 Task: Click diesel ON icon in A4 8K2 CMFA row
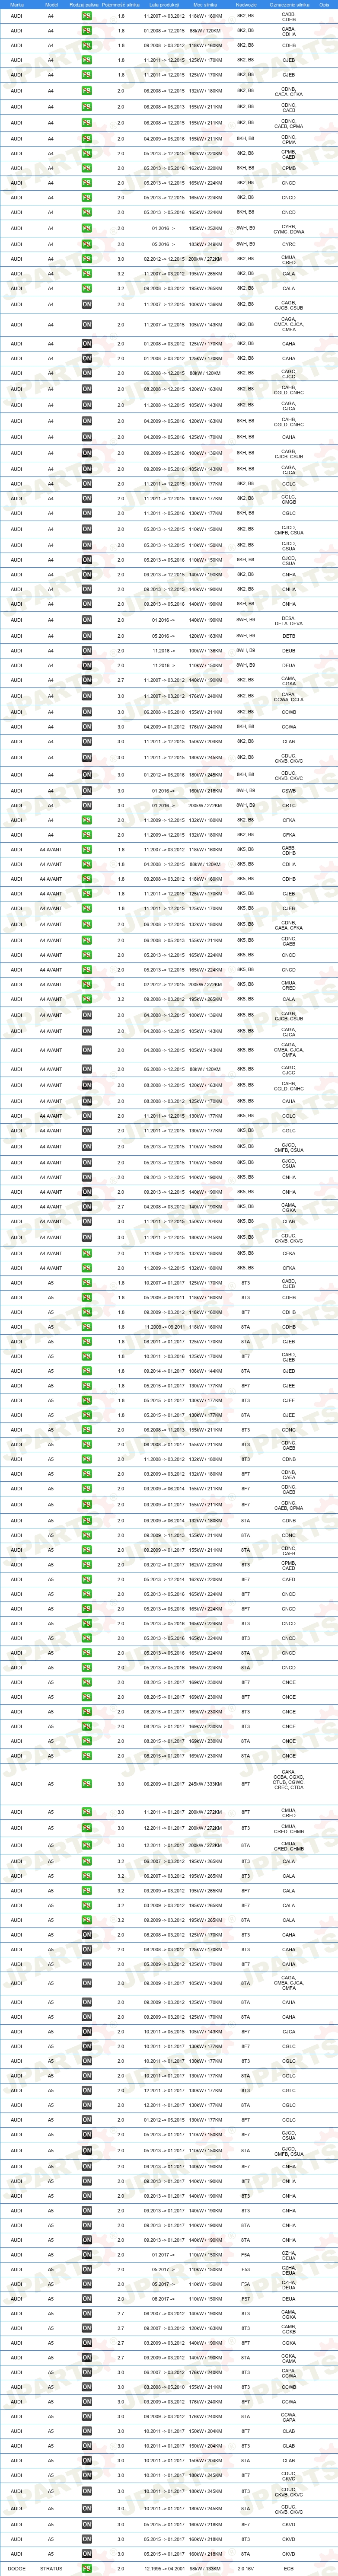tap(87, 325)
